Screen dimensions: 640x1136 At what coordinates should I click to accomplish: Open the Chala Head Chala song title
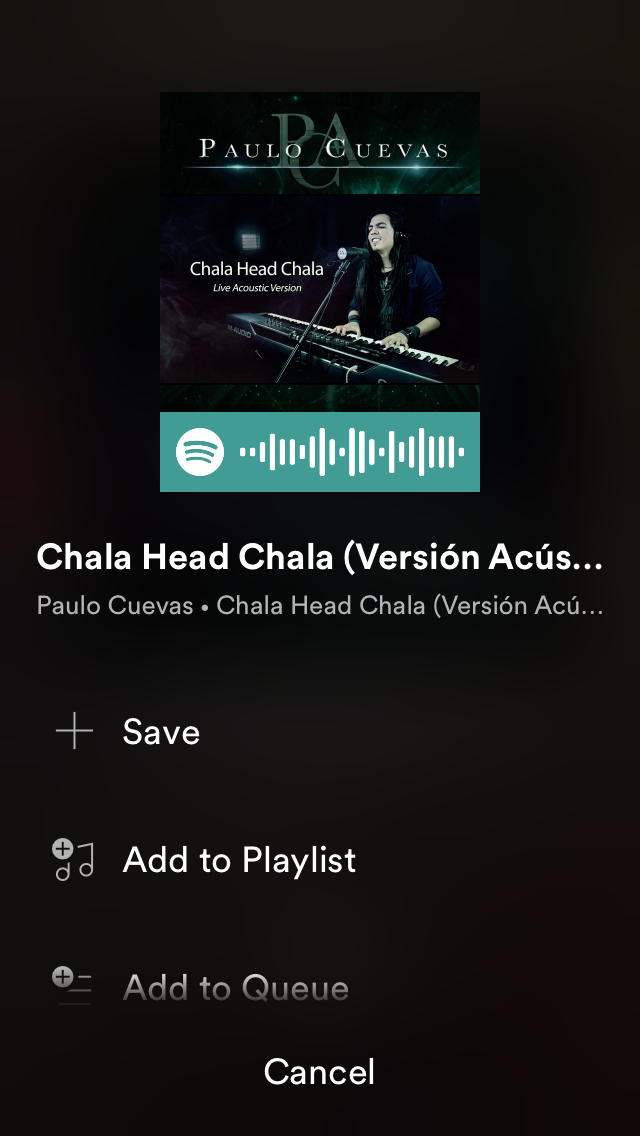coord(320,556)
